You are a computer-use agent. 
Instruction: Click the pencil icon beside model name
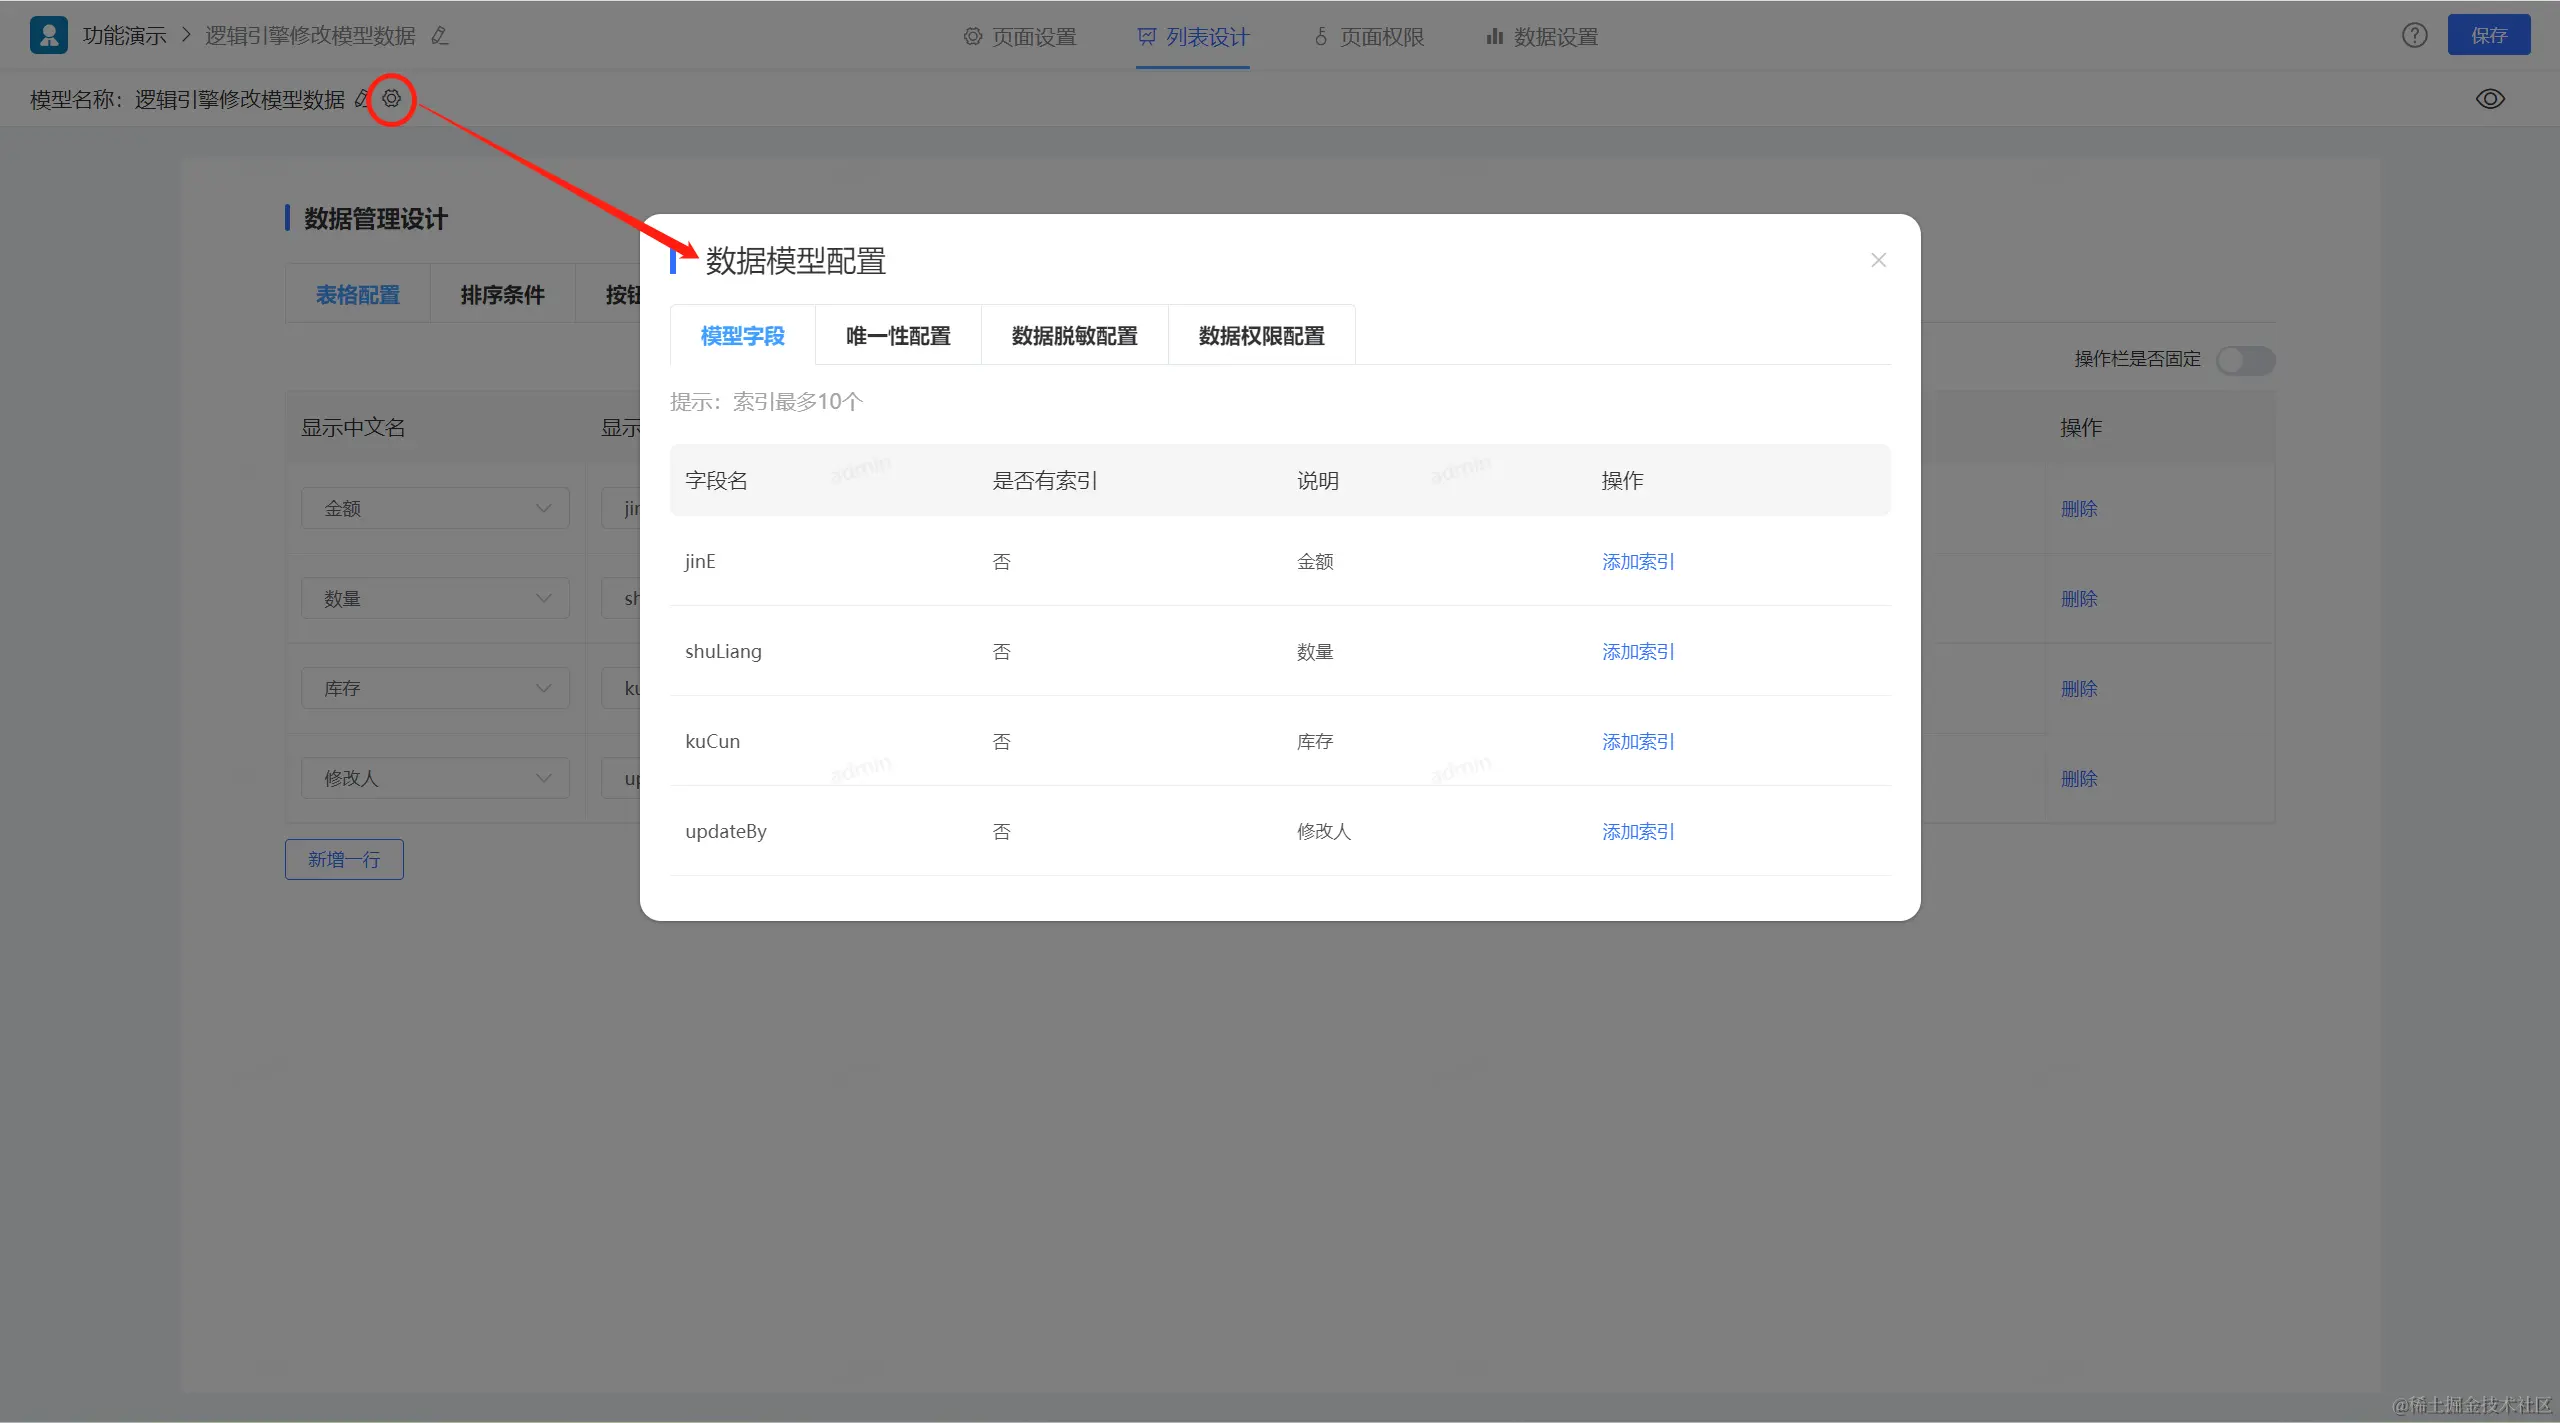(x=362, y=99)
